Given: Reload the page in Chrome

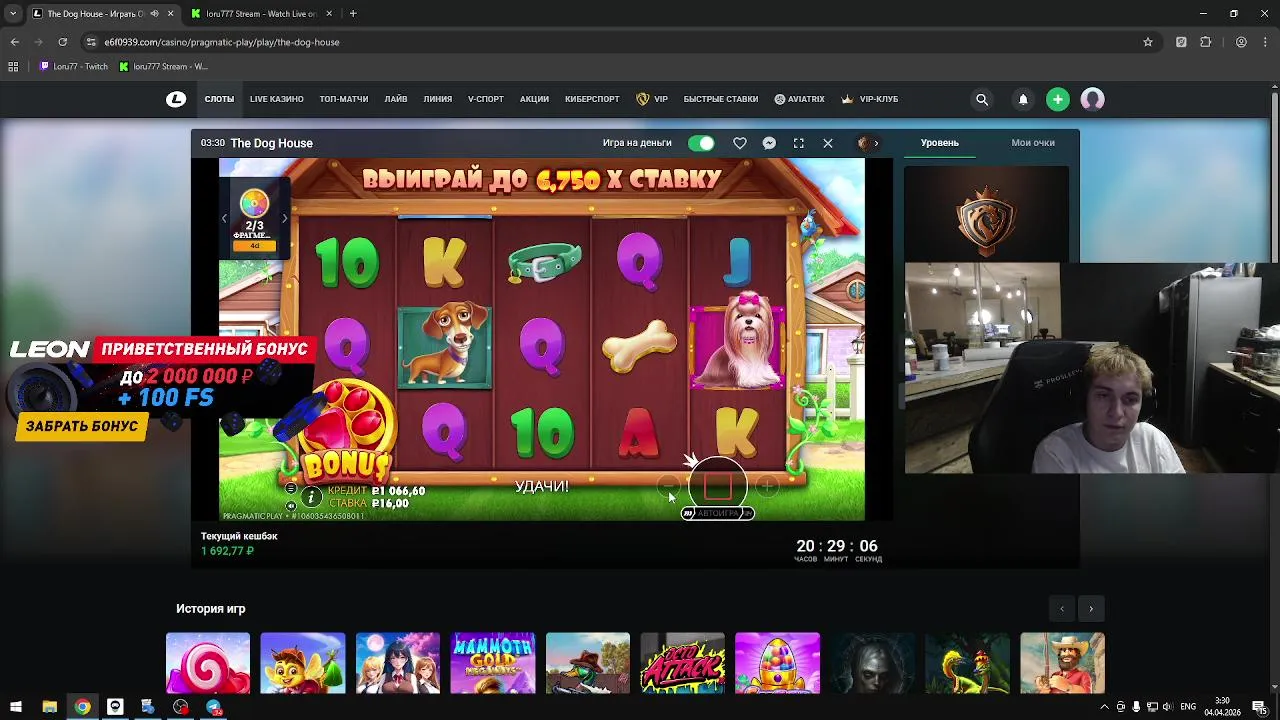Looking at the screenshot, I should pos(62,42).
